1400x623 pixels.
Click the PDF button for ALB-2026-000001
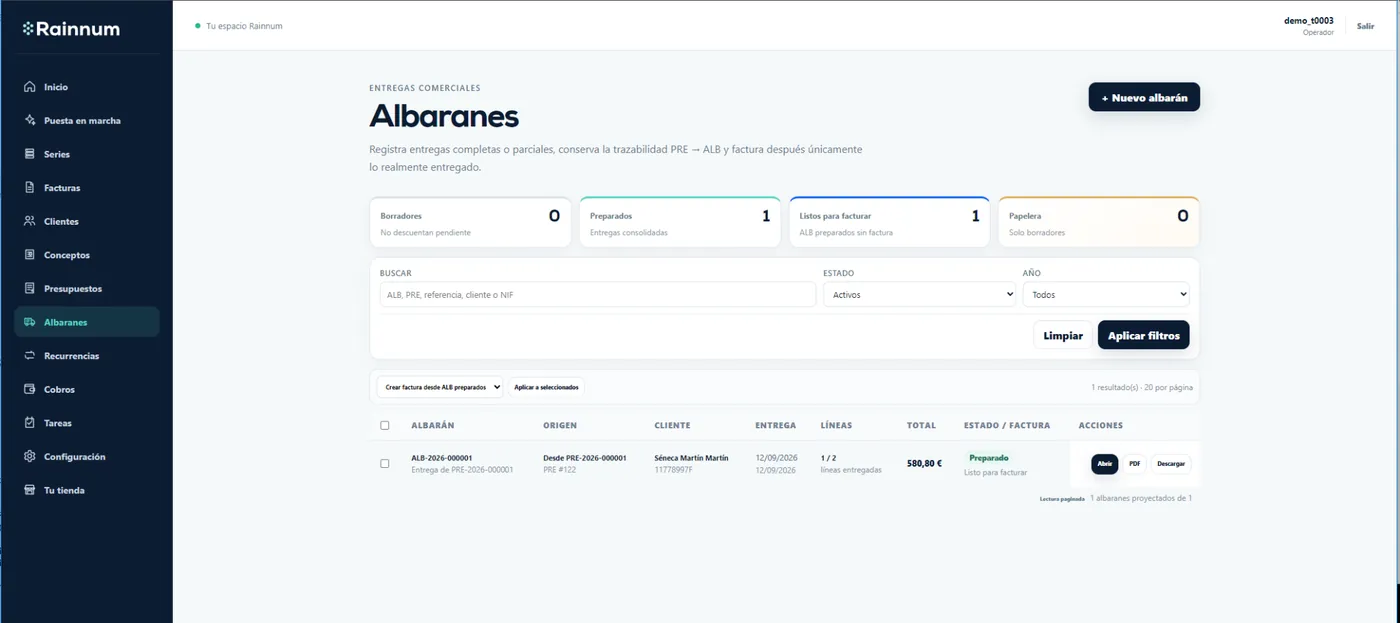(x=1135, y=464)
